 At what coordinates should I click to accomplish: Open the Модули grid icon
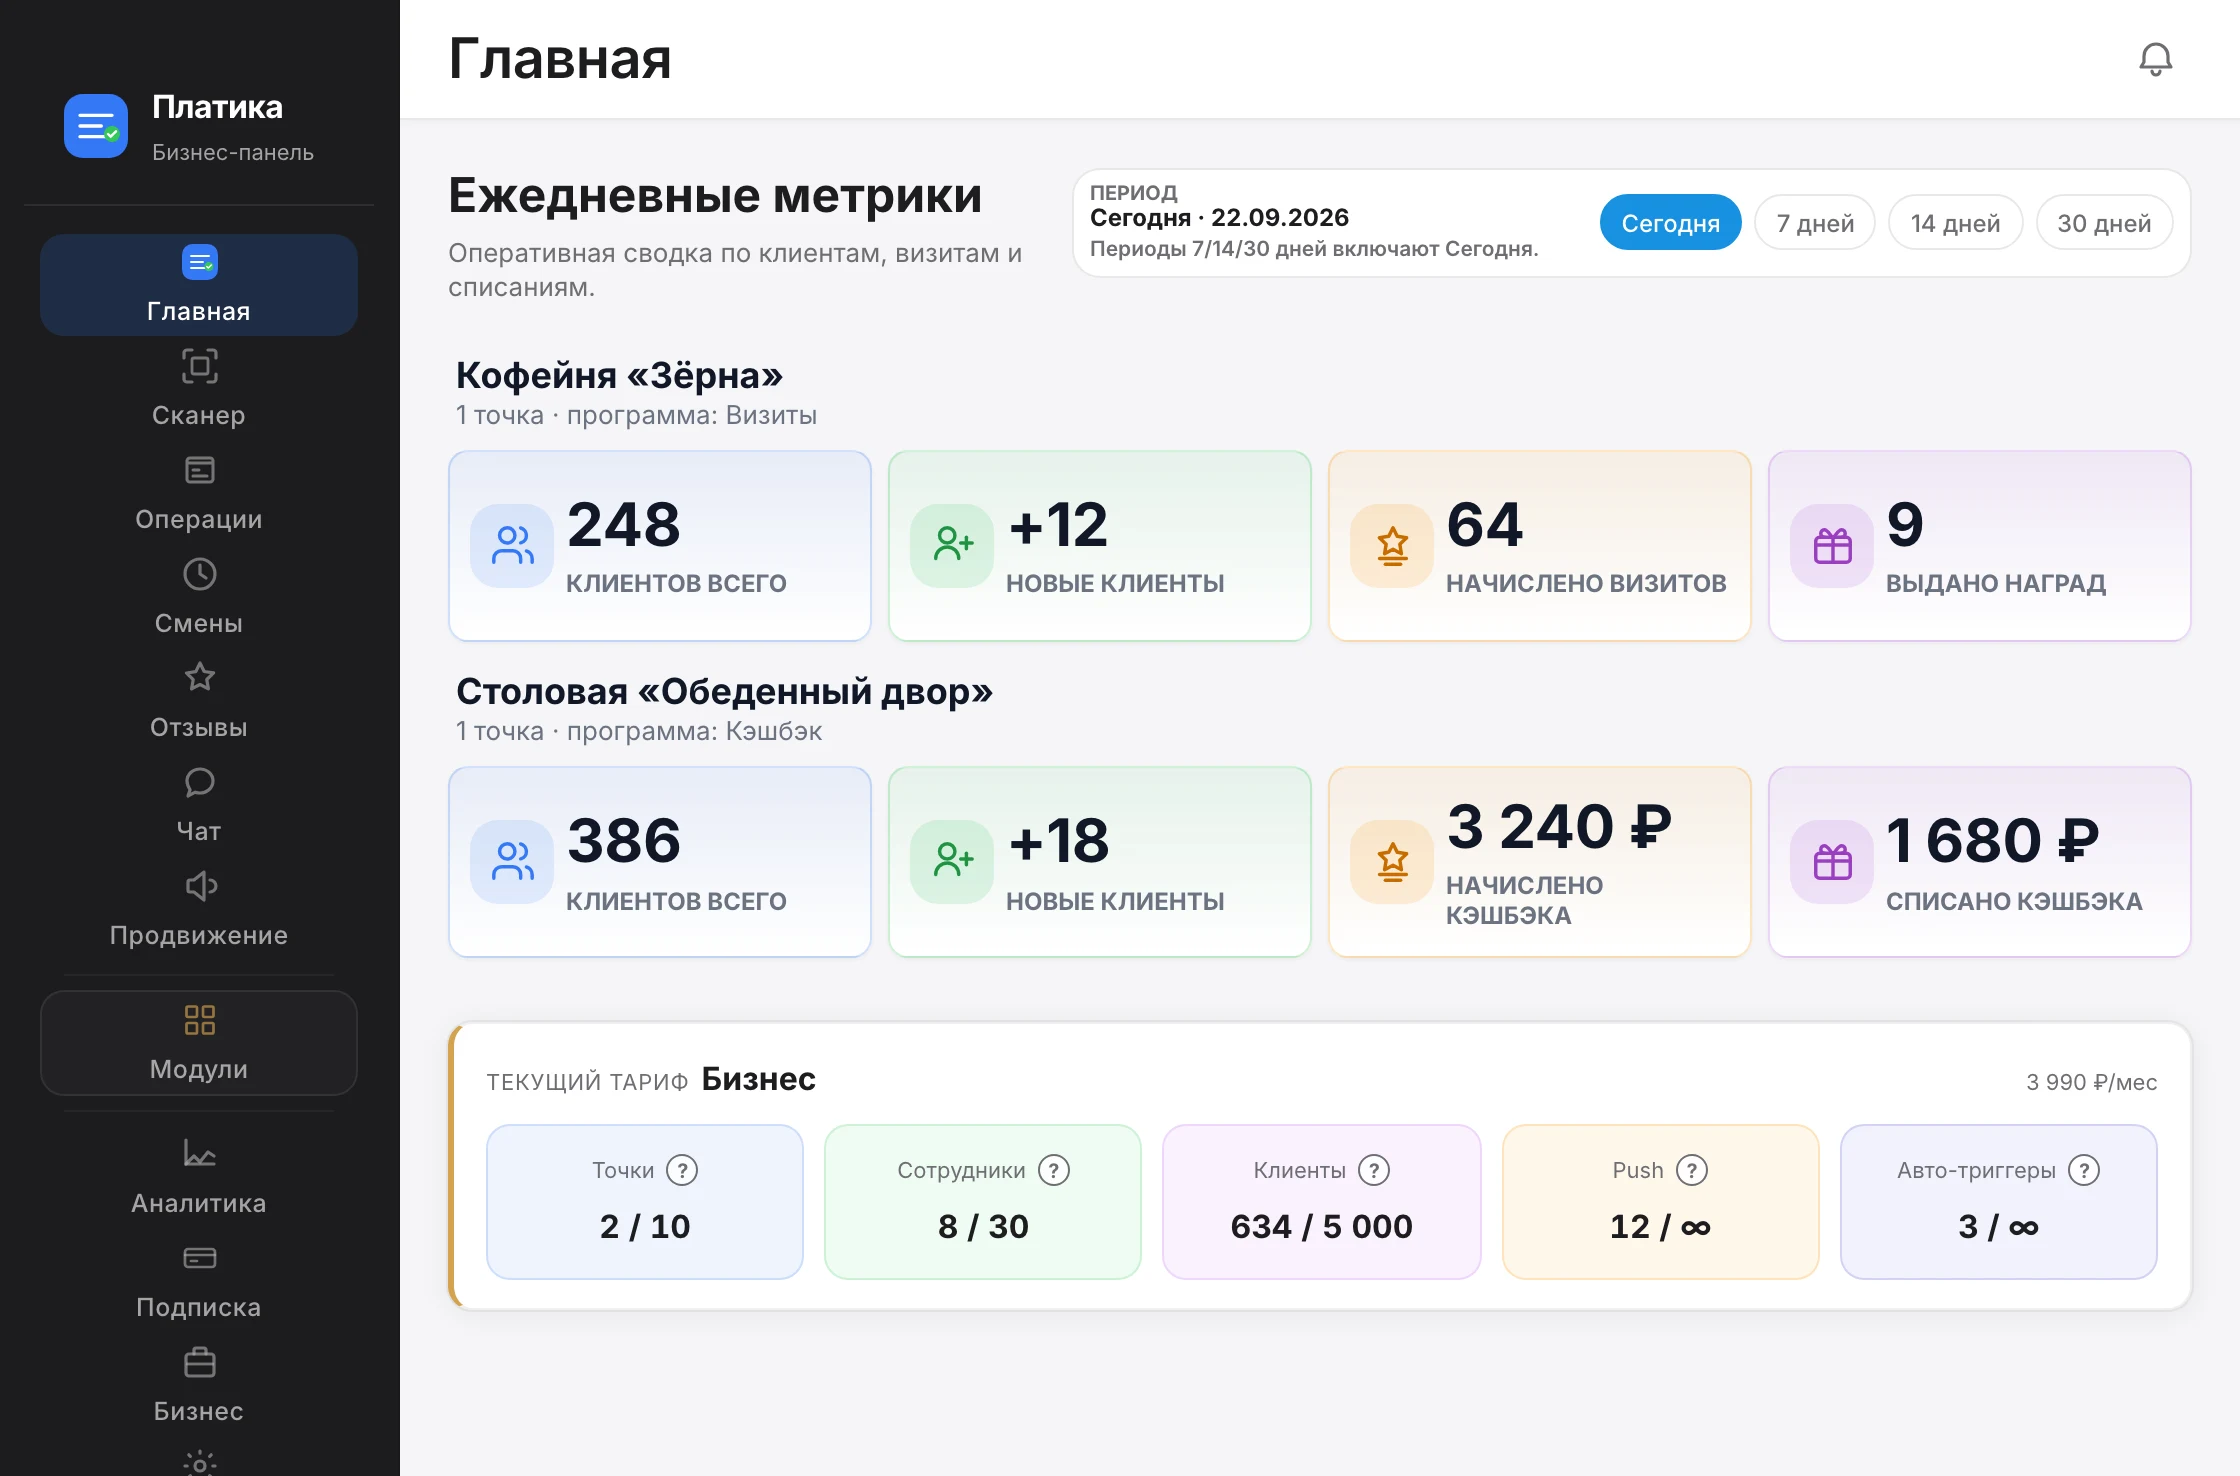[x=200, y=1020]
